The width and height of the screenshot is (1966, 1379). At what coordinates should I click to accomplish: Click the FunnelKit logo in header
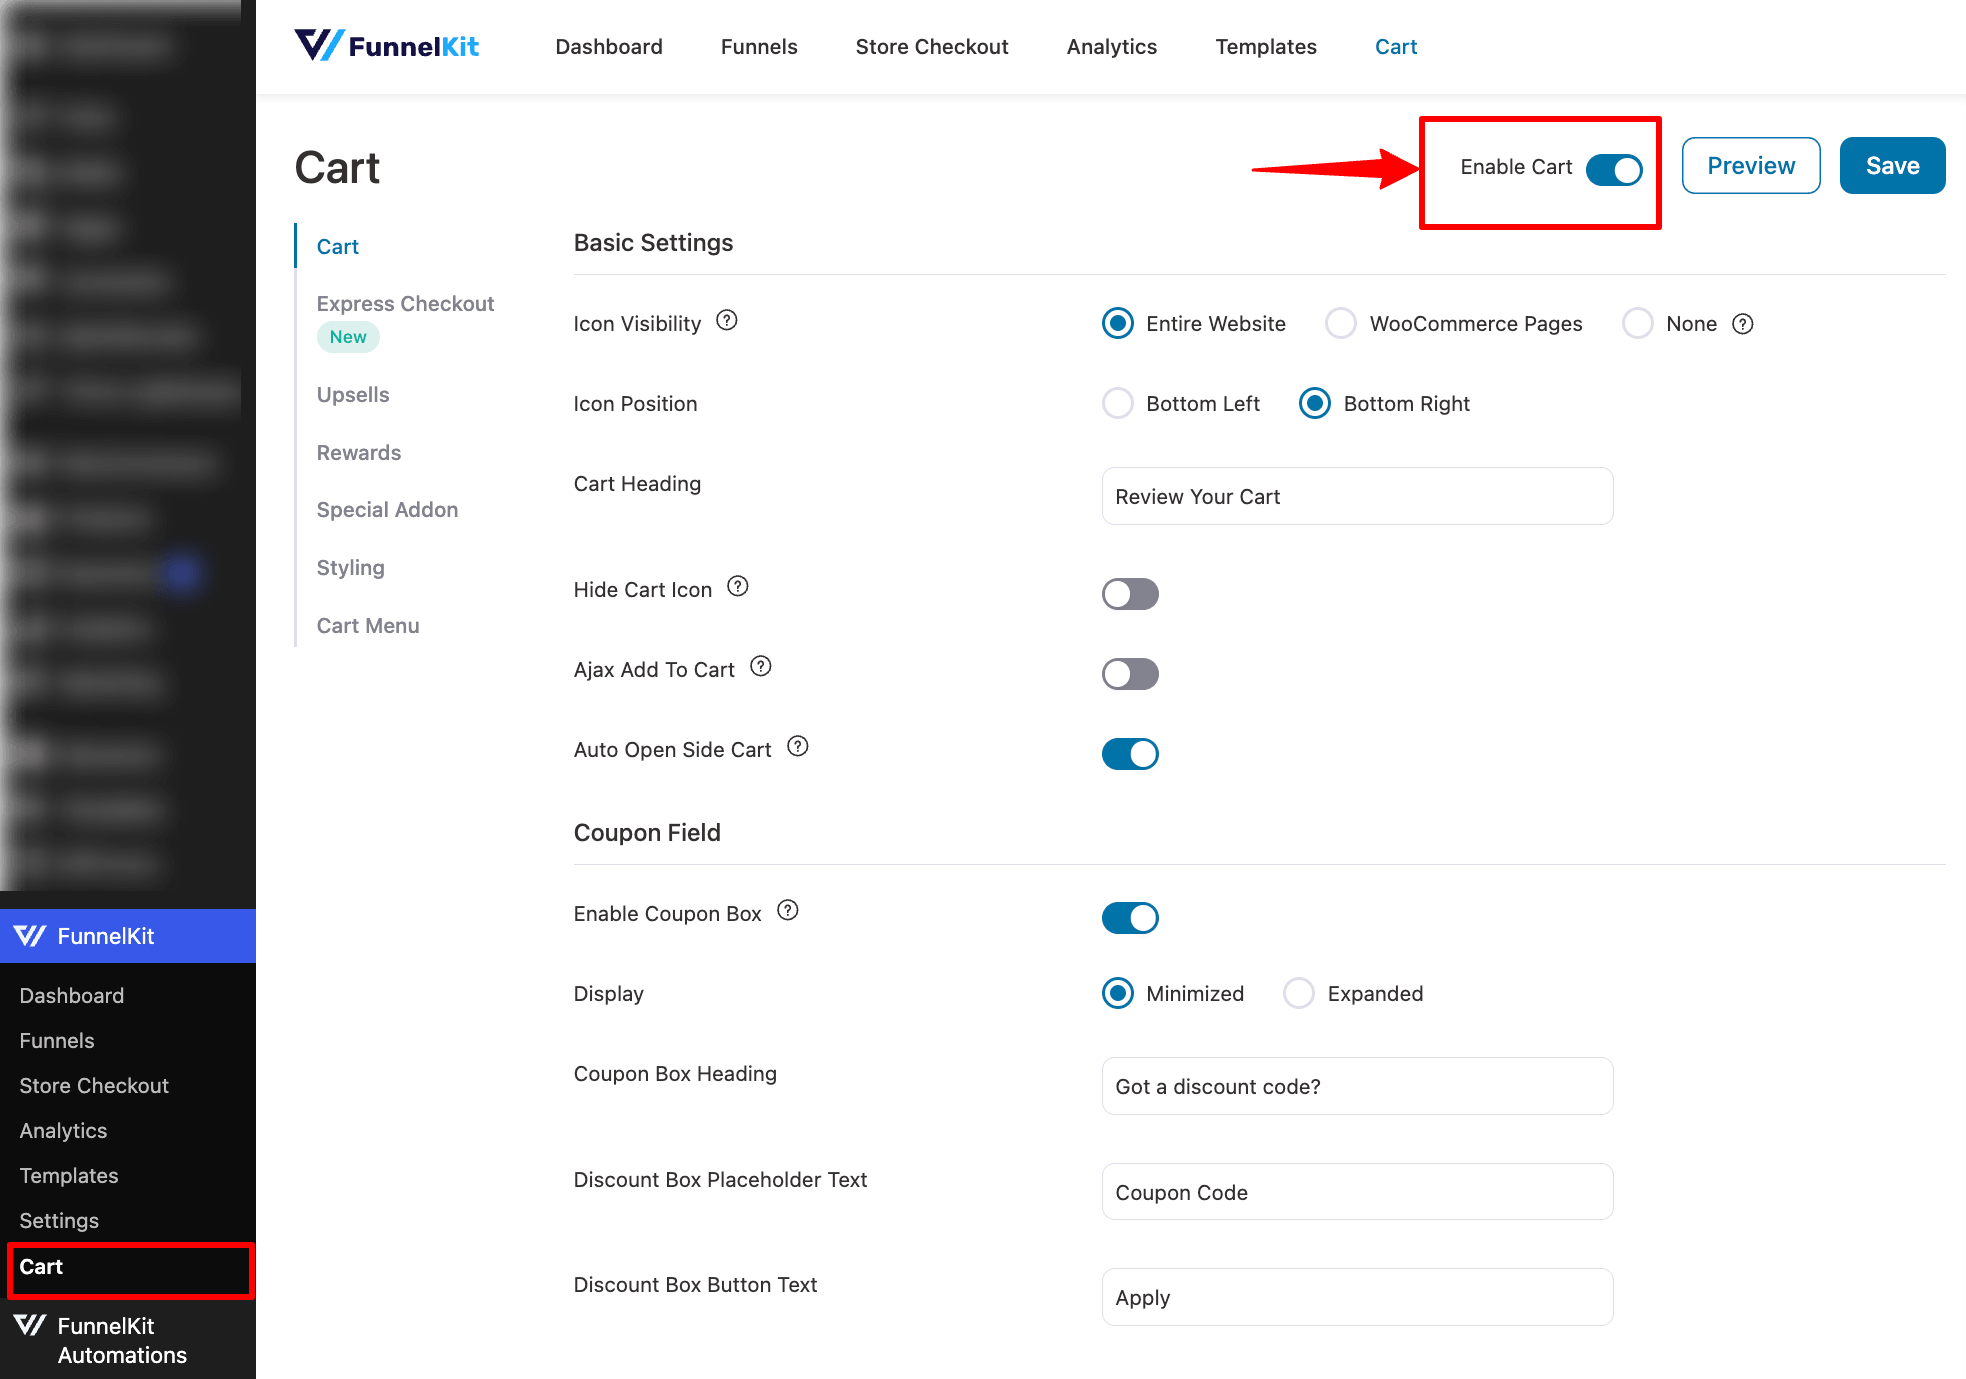[387, 46]
